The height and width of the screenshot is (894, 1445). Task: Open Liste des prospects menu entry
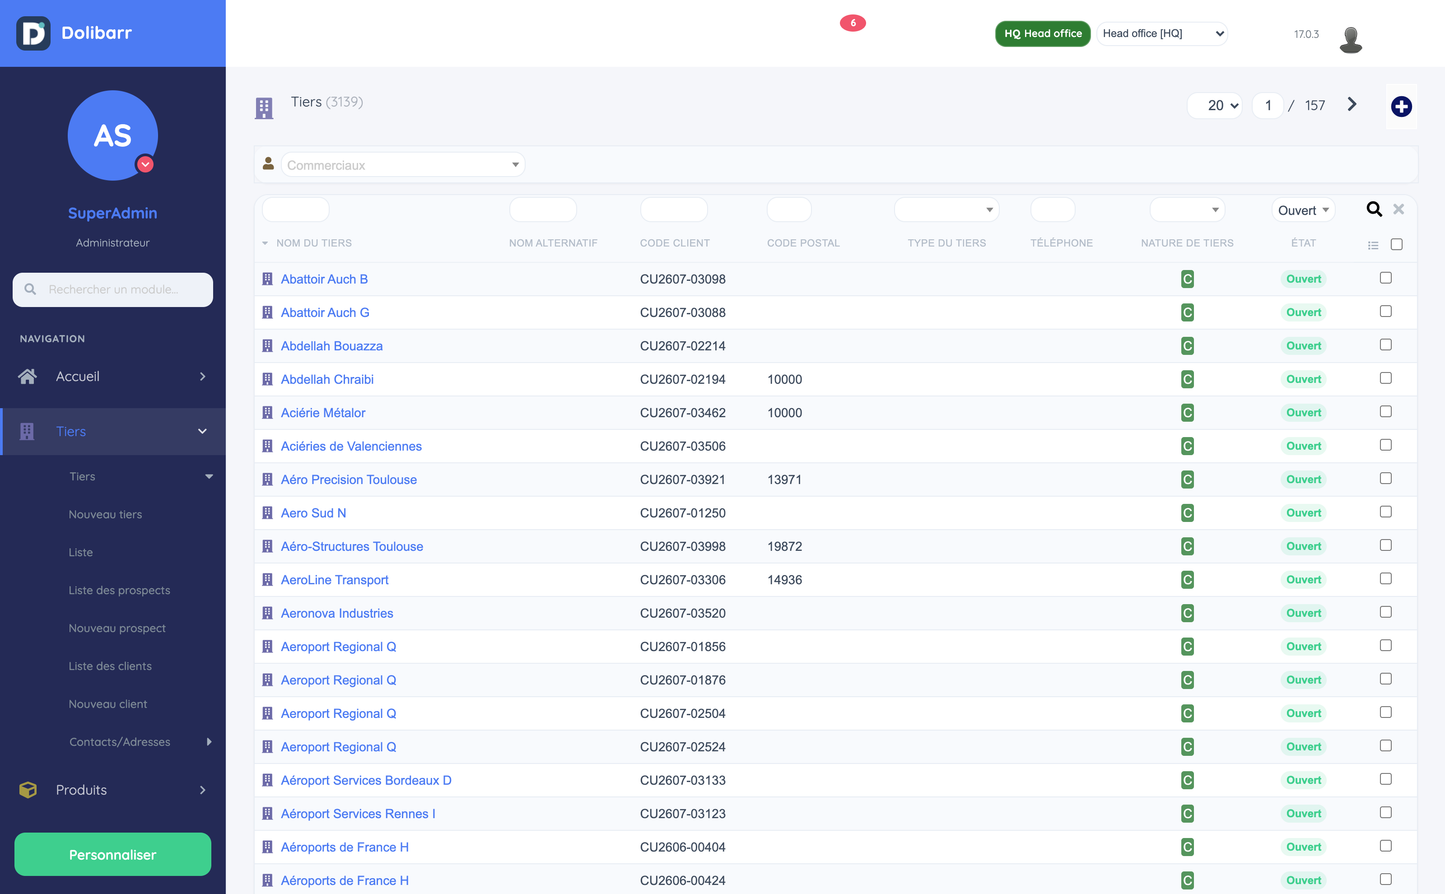click(x=119, y=590)
